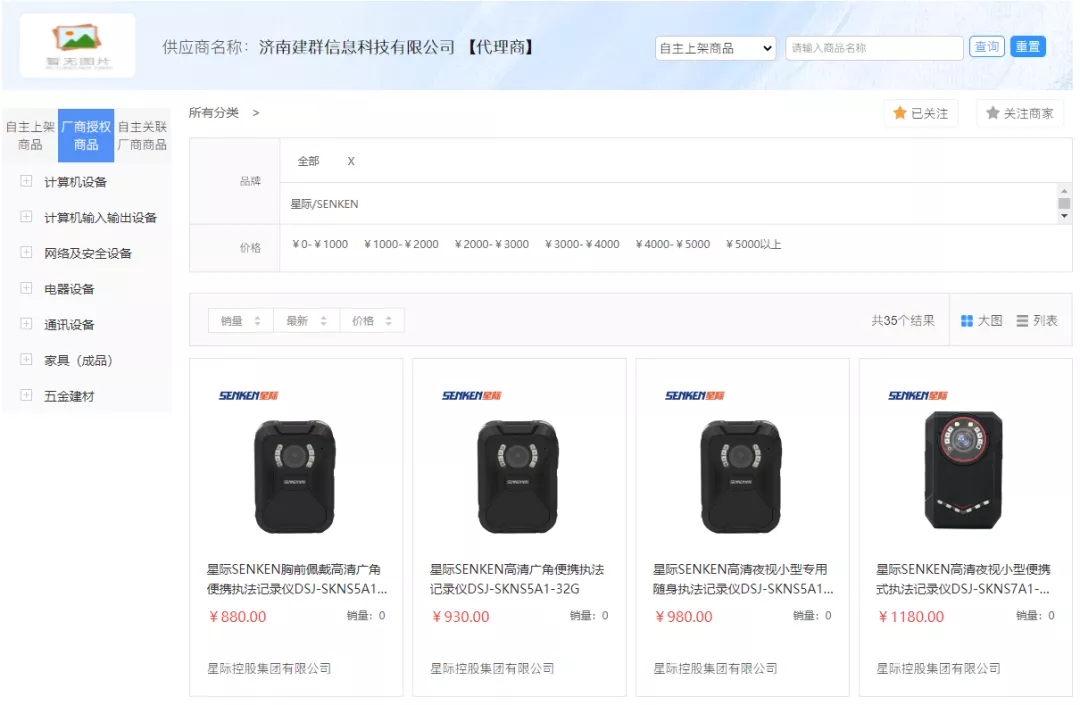Expand the 家具（成品） category plus icon
The height and width of the screenshot is (705, 1080).
[26, 360]
